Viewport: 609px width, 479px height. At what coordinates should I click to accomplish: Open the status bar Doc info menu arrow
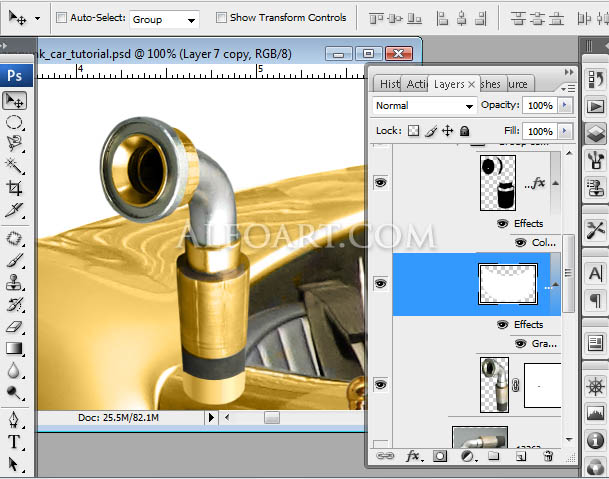pyautogui.click(x=211, y=418)
